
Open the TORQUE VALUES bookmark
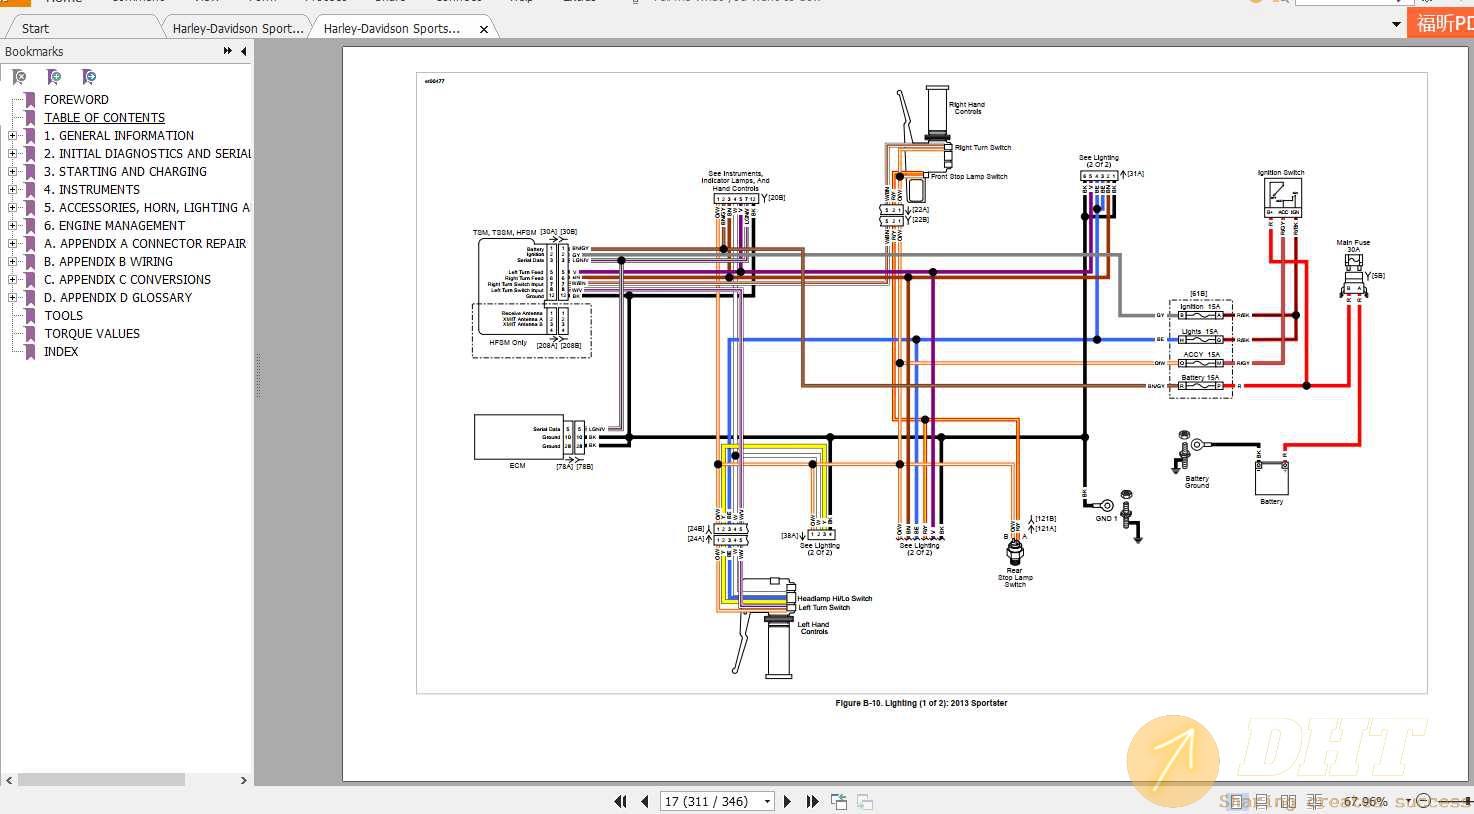coord(92,333)
